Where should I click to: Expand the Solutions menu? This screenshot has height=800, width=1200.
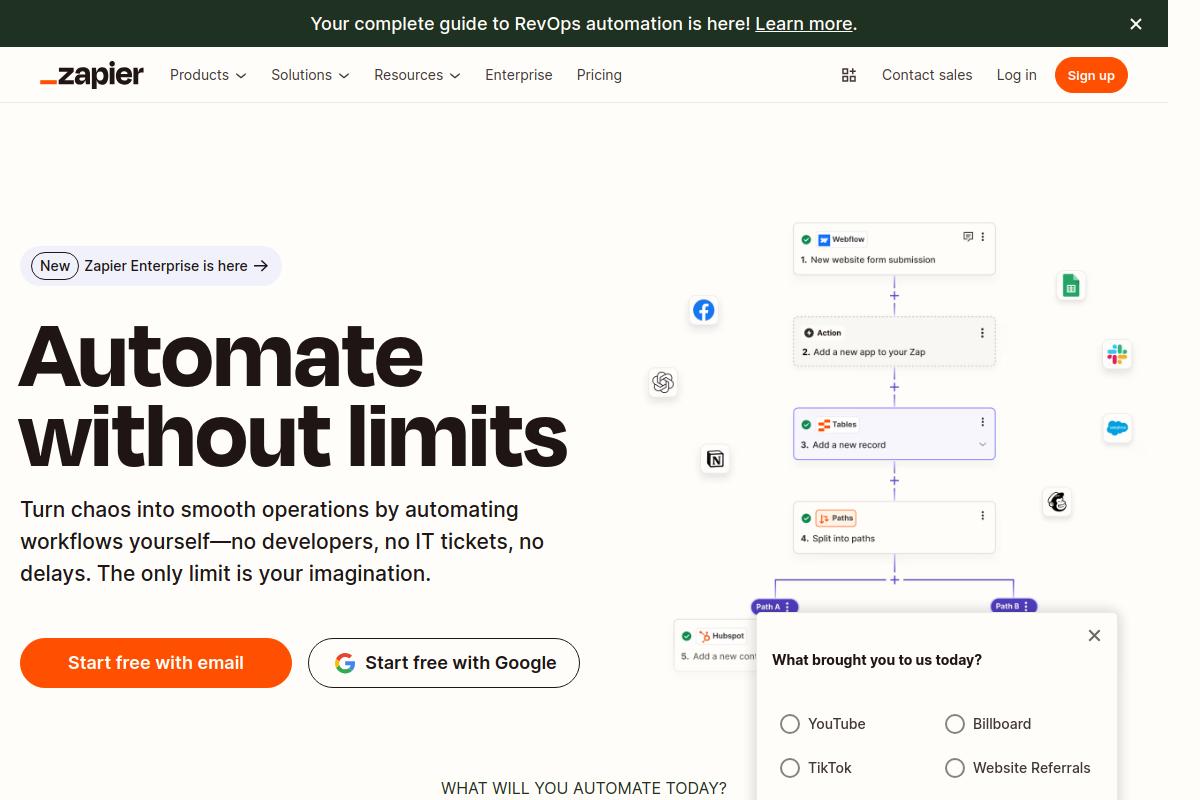[310, 75]
